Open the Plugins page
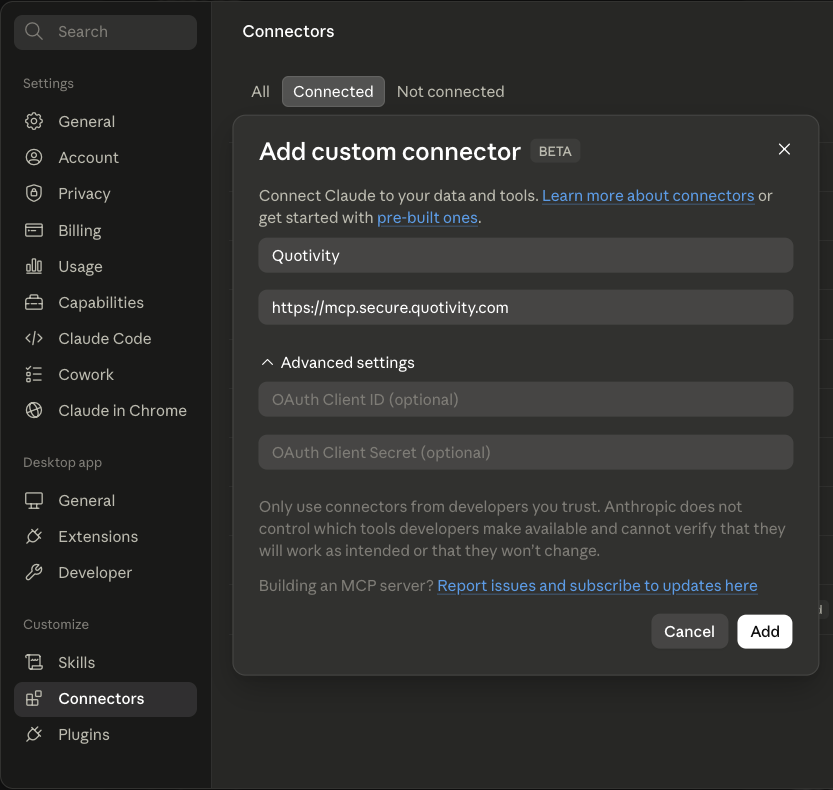The width and height of the screenshot is (833, 790). (x=105, y=735)
